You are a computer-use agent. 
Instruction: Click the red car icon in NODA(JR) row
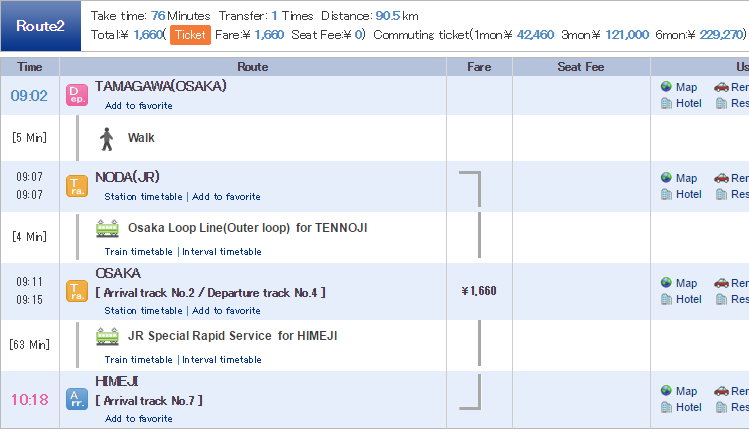pyautogui.click(x=721, y=178)
